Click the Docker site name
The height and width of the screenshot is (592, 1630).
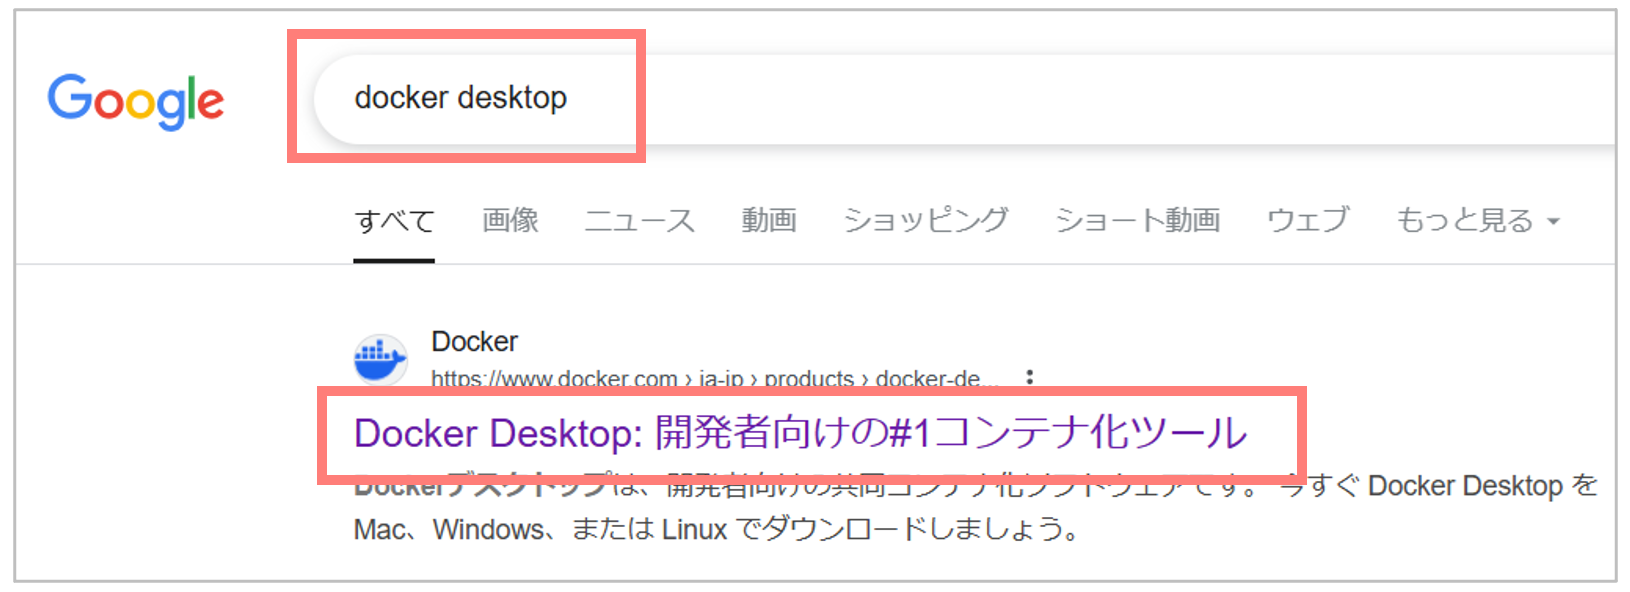click(475, 342)
